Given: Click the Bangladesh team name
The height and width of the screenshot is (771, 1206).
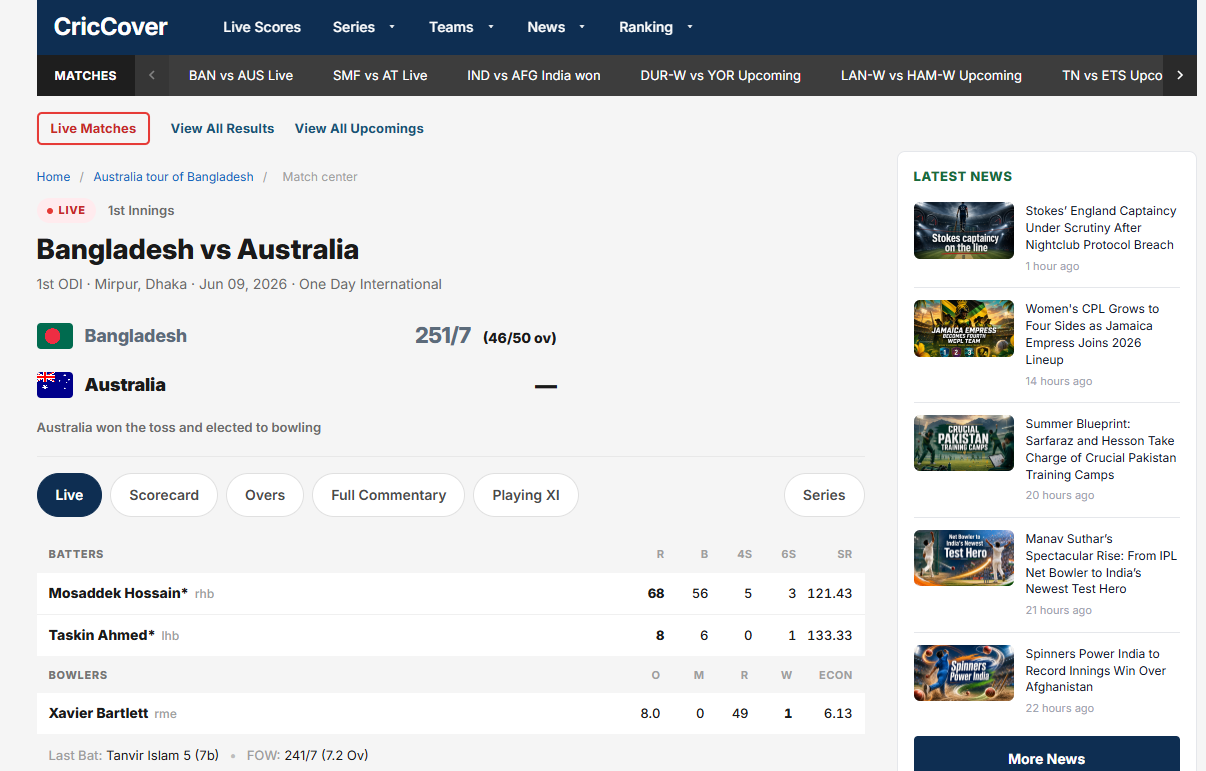Looking at the screenshot, I should pyautogui.click(x=136, y=336).
